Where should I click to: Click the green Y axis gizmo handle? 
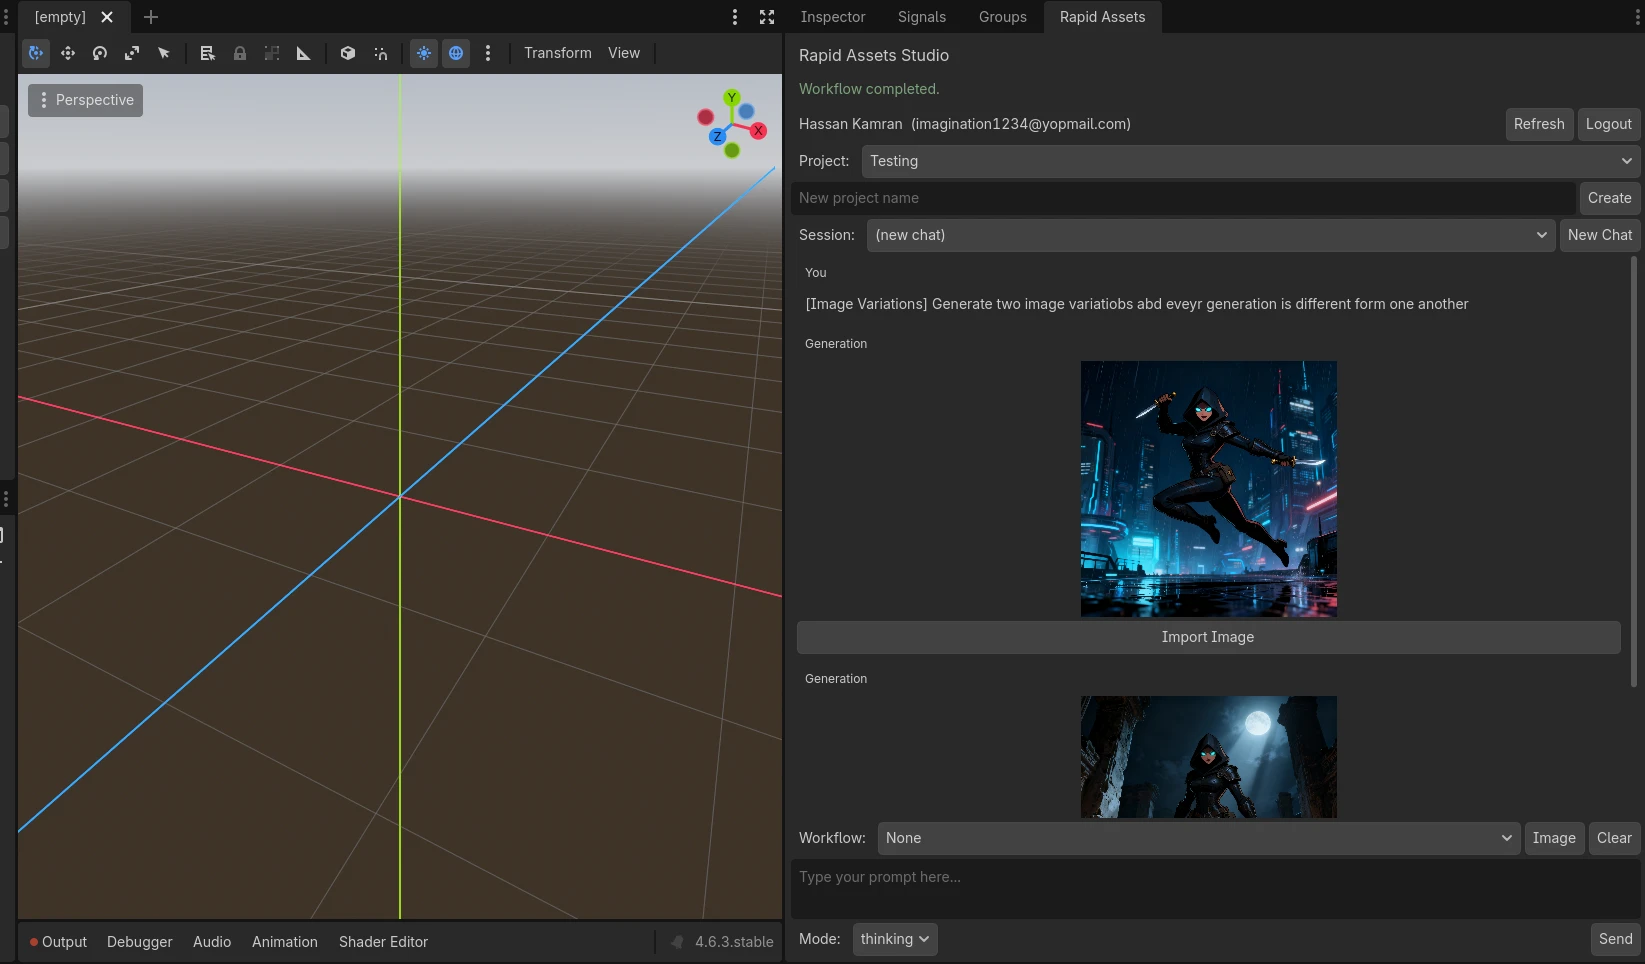pos(732,97)
